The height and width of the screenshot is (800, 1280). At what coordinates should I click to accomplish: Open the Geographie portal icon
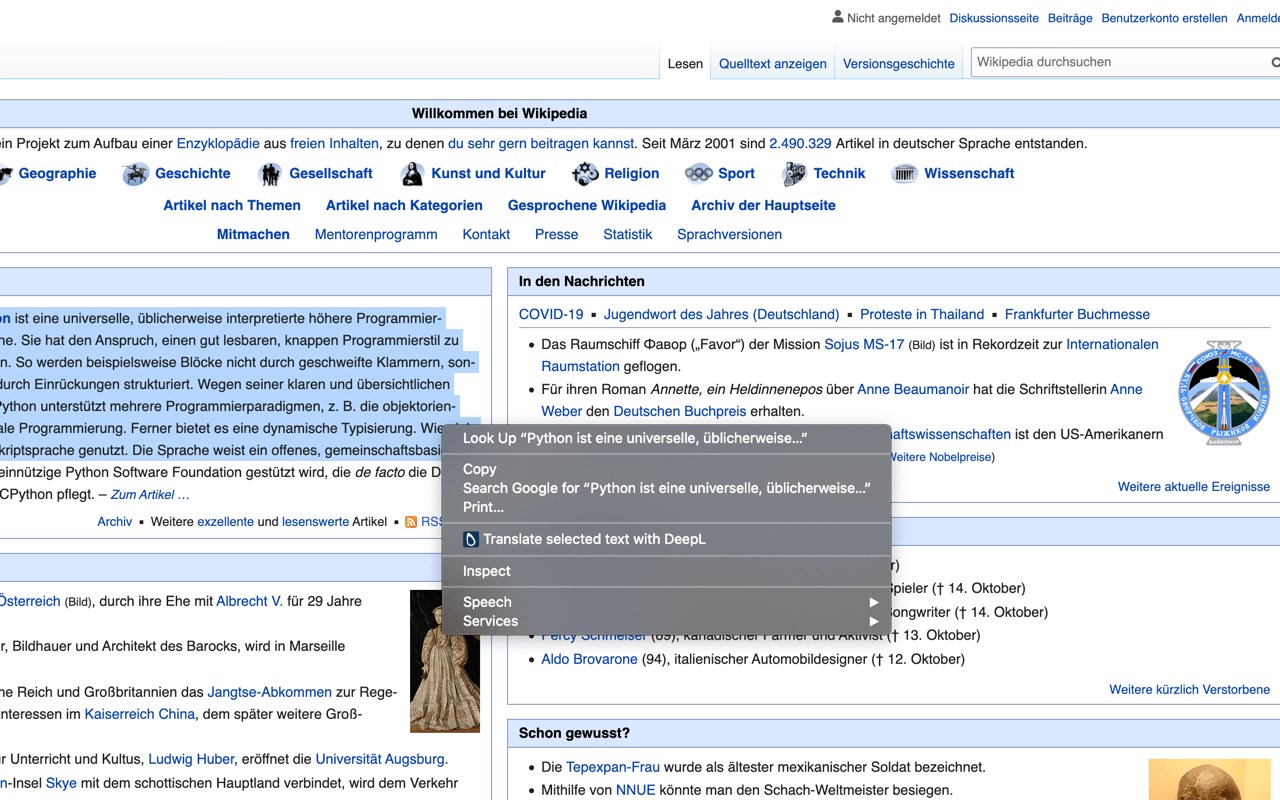(5, 174)
